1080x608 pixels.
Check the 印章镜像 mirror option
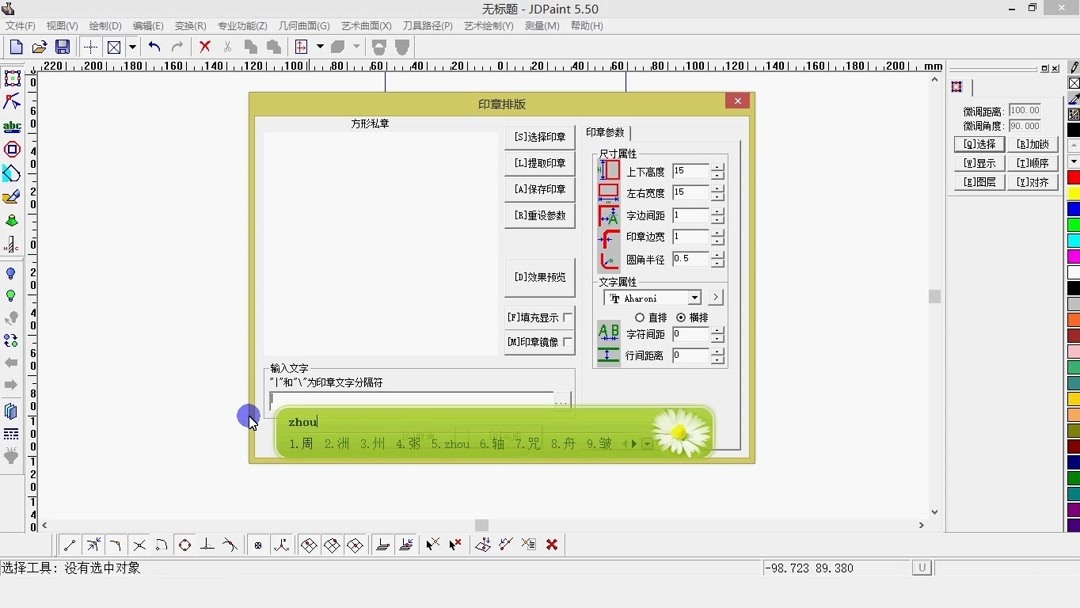pyautogui.click(x=566, y=341)
